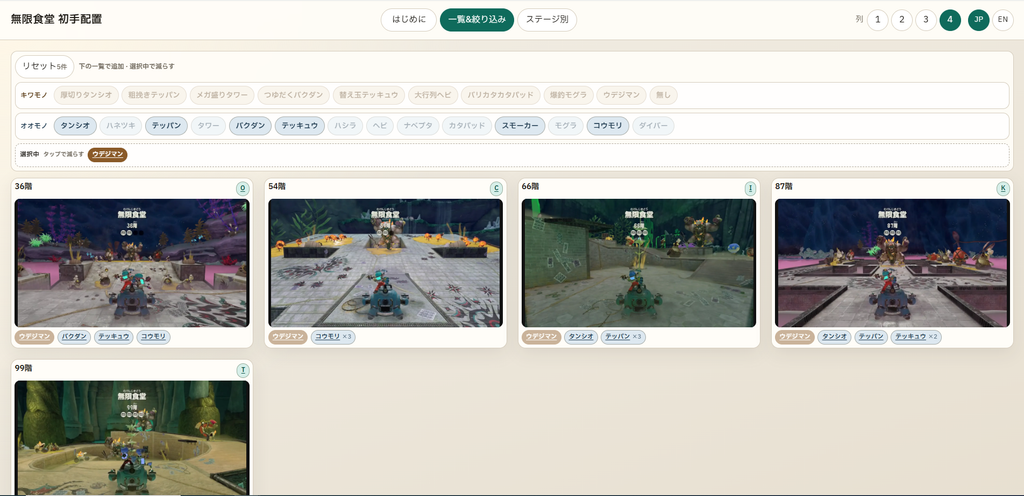Switch language to JP

(x=978, y=20)
